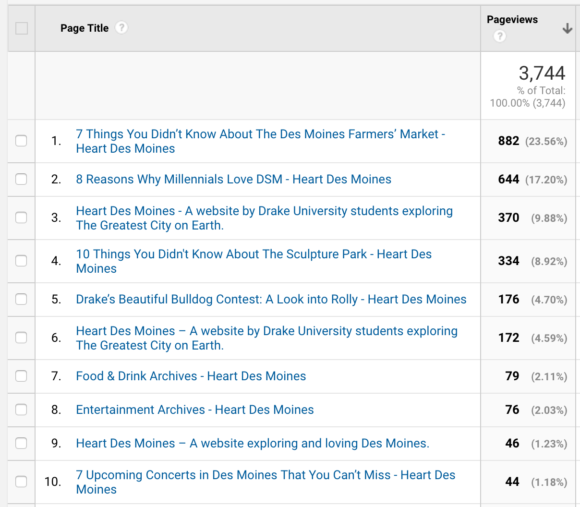580x507 pixels.
Task: Open Drake's Beautiful Bulldog Contest link
Action: tap(271, 299)
